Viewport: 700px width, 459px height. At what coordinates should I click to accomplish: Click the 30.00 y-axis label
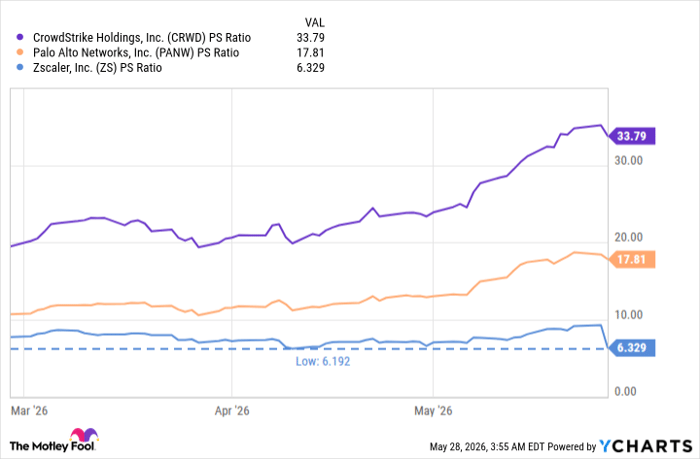(x=629, y=161)
